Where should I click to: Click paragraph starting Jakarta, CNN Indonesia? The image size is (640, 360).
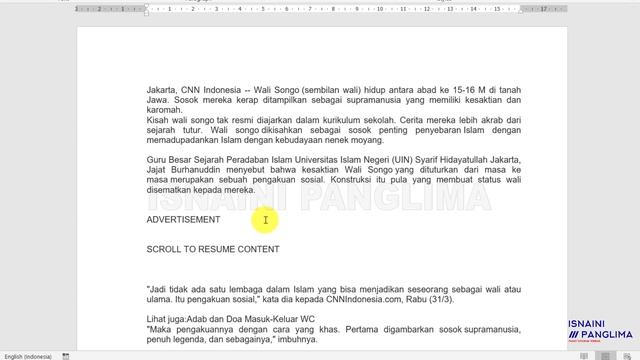click(x=333, y=100)
